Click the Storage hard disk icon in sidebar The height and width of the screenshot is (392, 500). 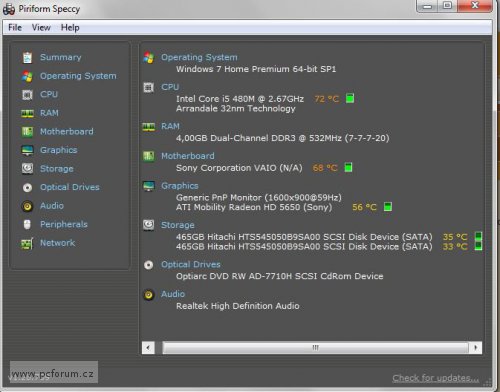point(27,168)
